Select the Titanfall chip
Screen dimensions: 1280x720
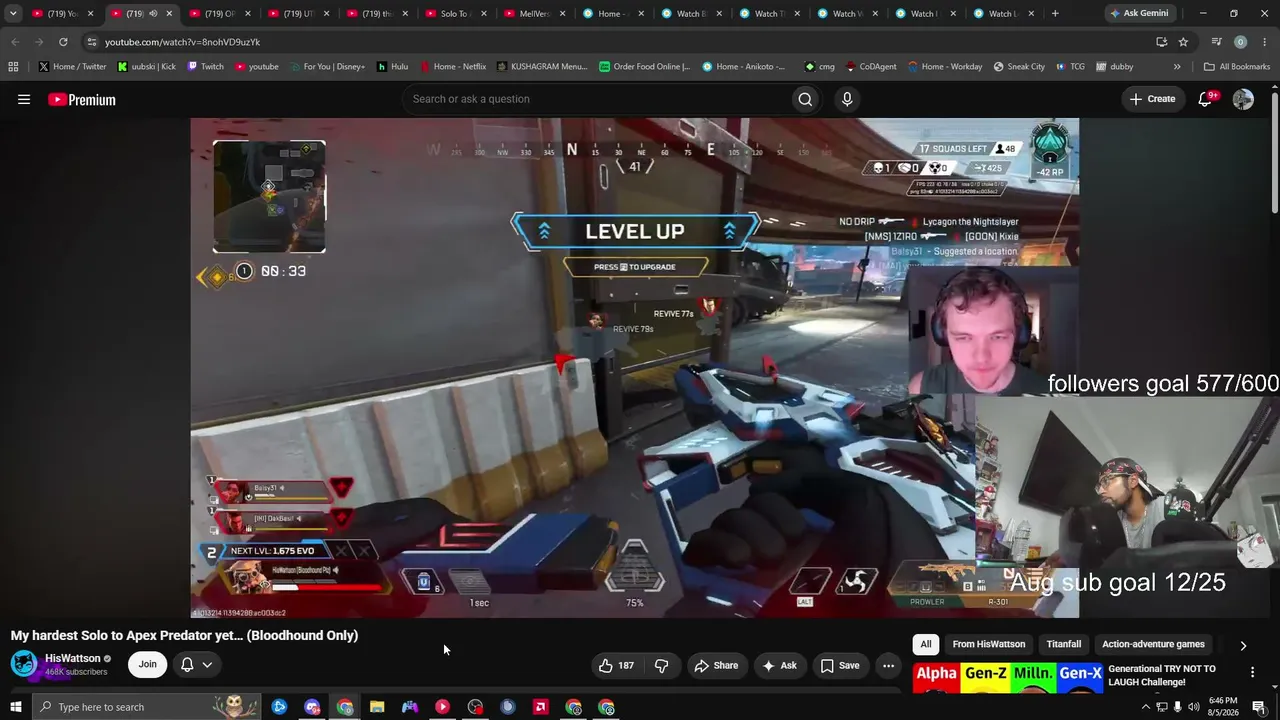coord(1064,645)
